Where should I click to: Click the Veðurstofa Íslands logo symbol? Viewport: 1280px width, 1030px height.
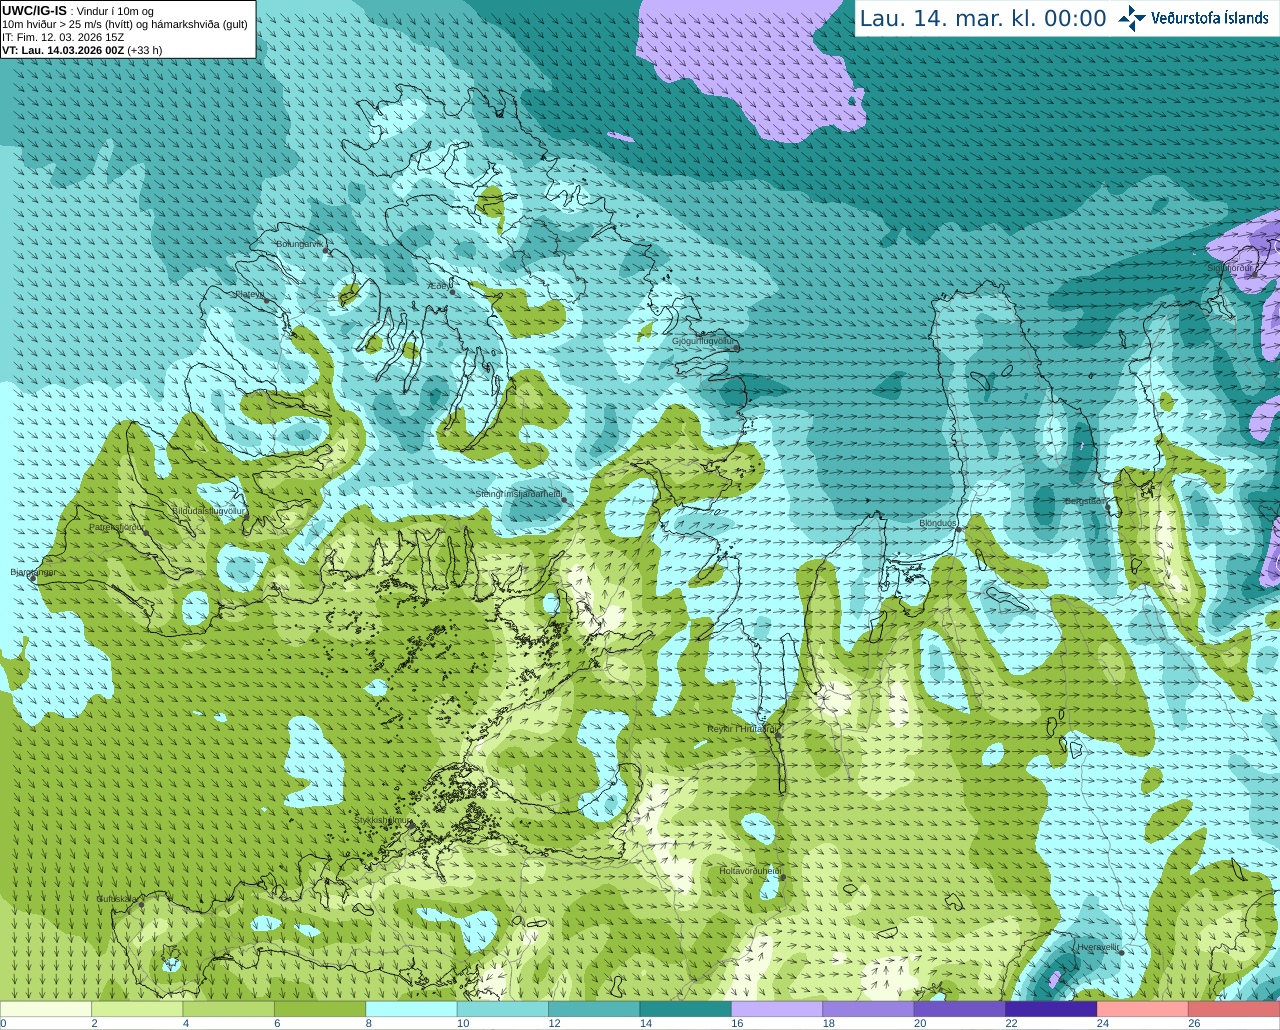pos(1132,18)
